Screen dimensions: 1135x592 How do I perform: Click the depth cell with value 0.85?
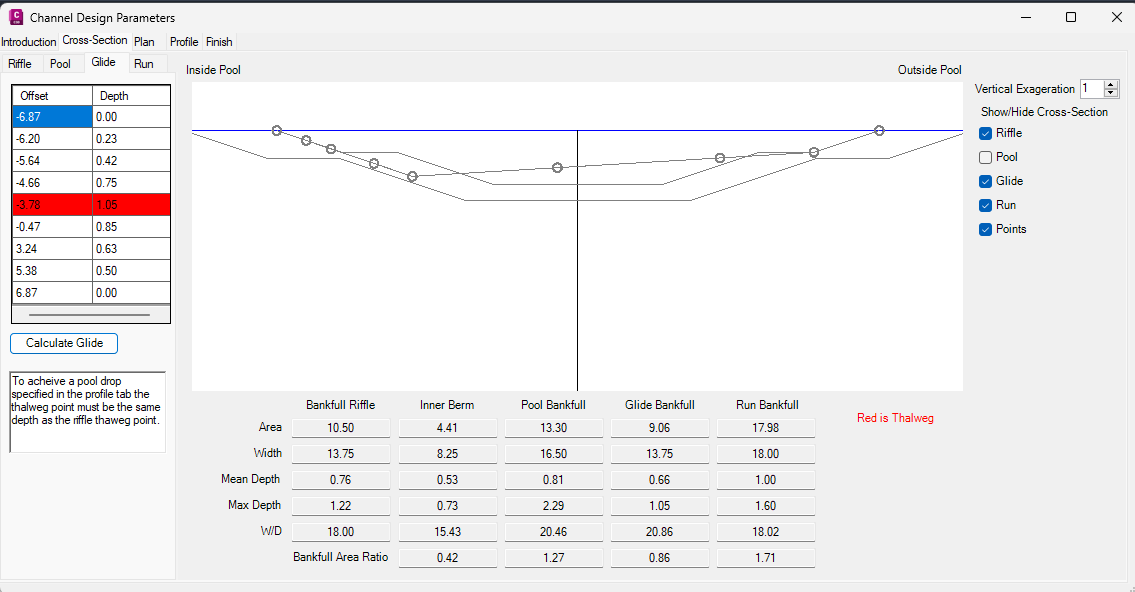(131, 227)
